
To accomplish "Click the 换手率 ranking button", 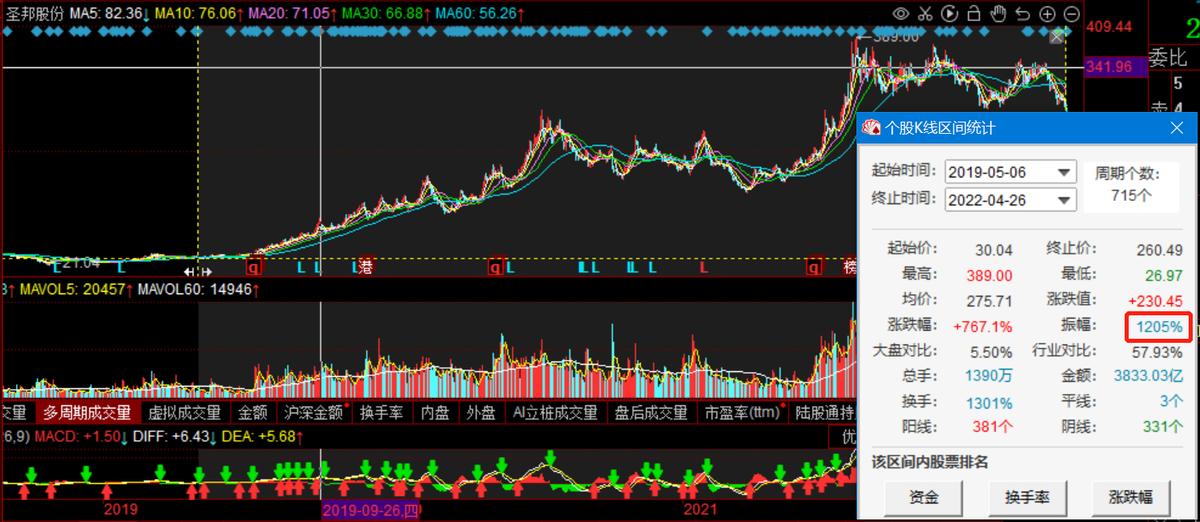I will pyautogui.click(x=1026, y=497).
